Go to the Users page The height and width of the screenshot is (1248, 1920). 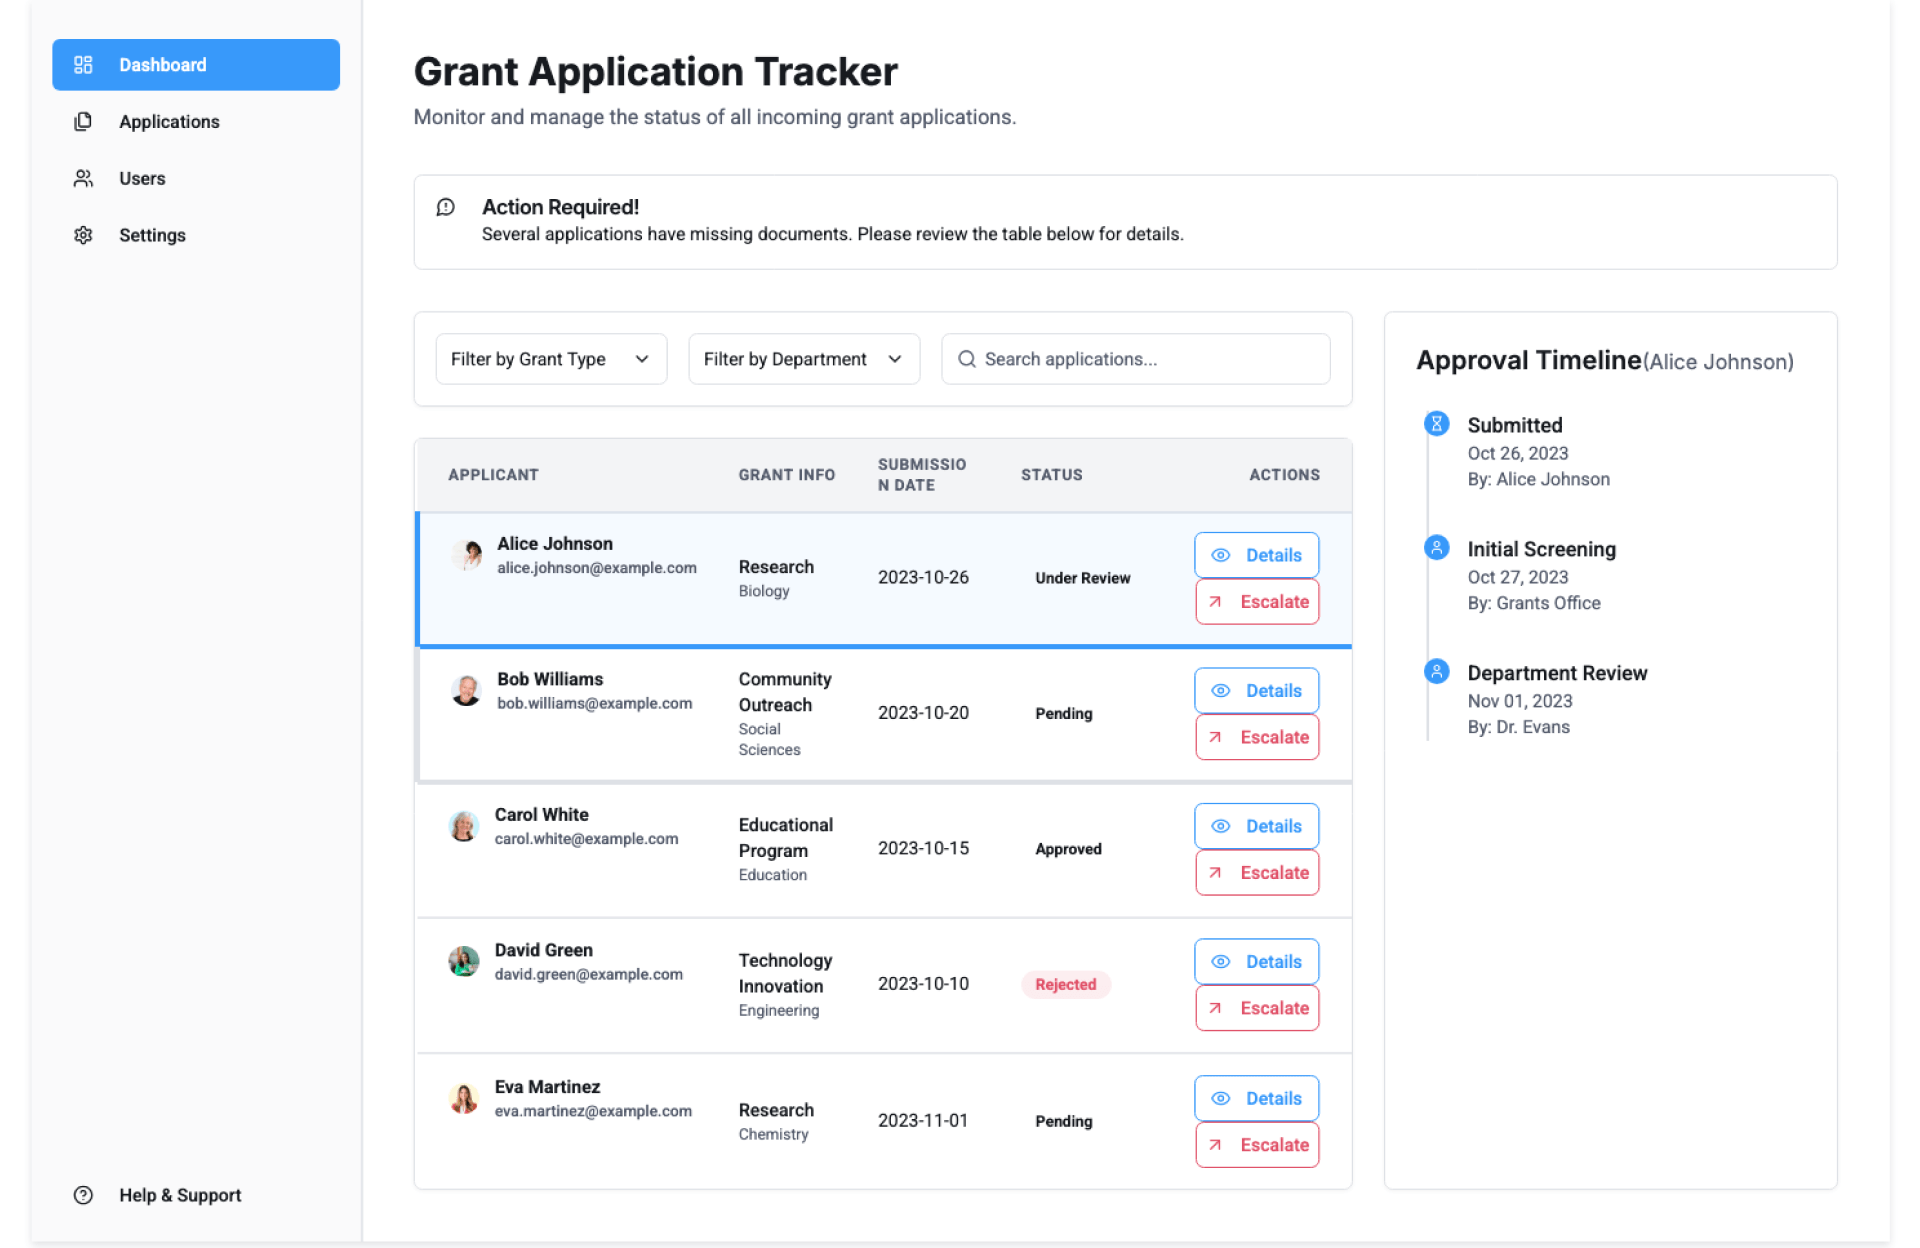(x=142, y=179)
